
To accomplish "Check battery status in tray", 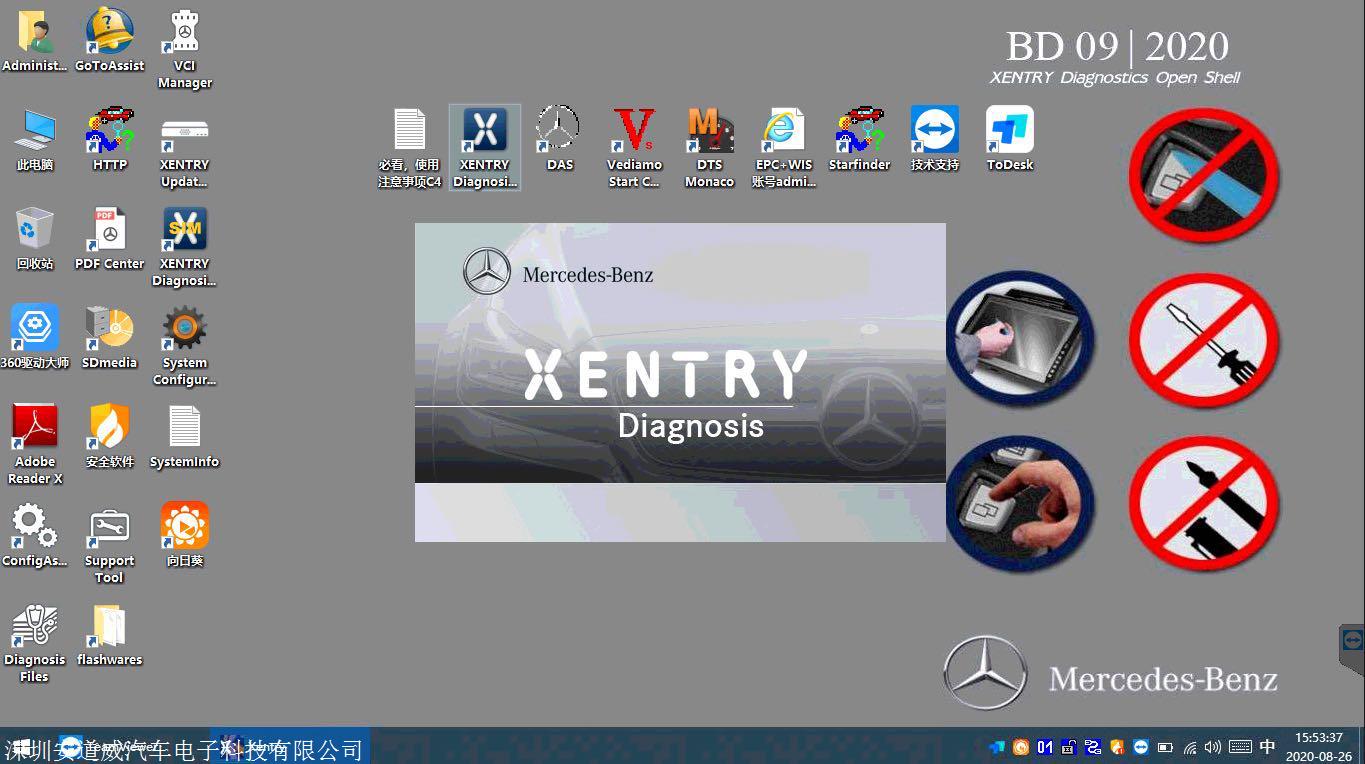I will point(1165,747).
